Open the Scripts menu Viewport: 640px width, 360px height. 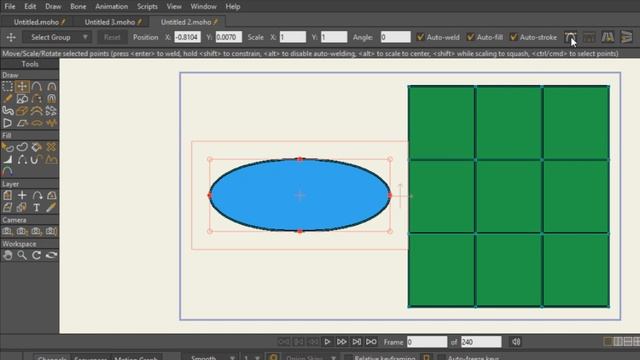tap(147, 7)
